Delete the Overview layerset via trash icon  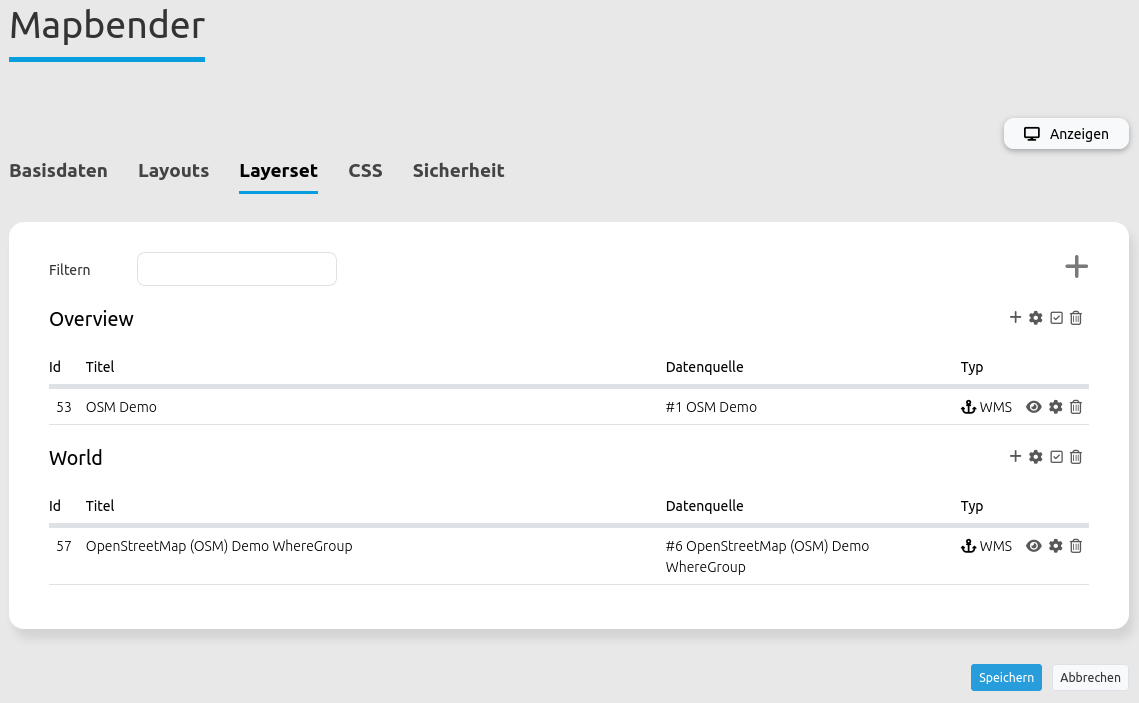tap(1076, 318)
